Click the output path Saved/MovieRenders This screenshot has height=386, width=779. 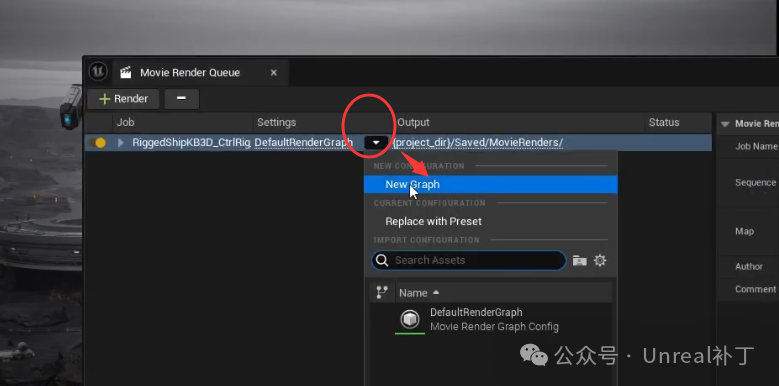478,143
